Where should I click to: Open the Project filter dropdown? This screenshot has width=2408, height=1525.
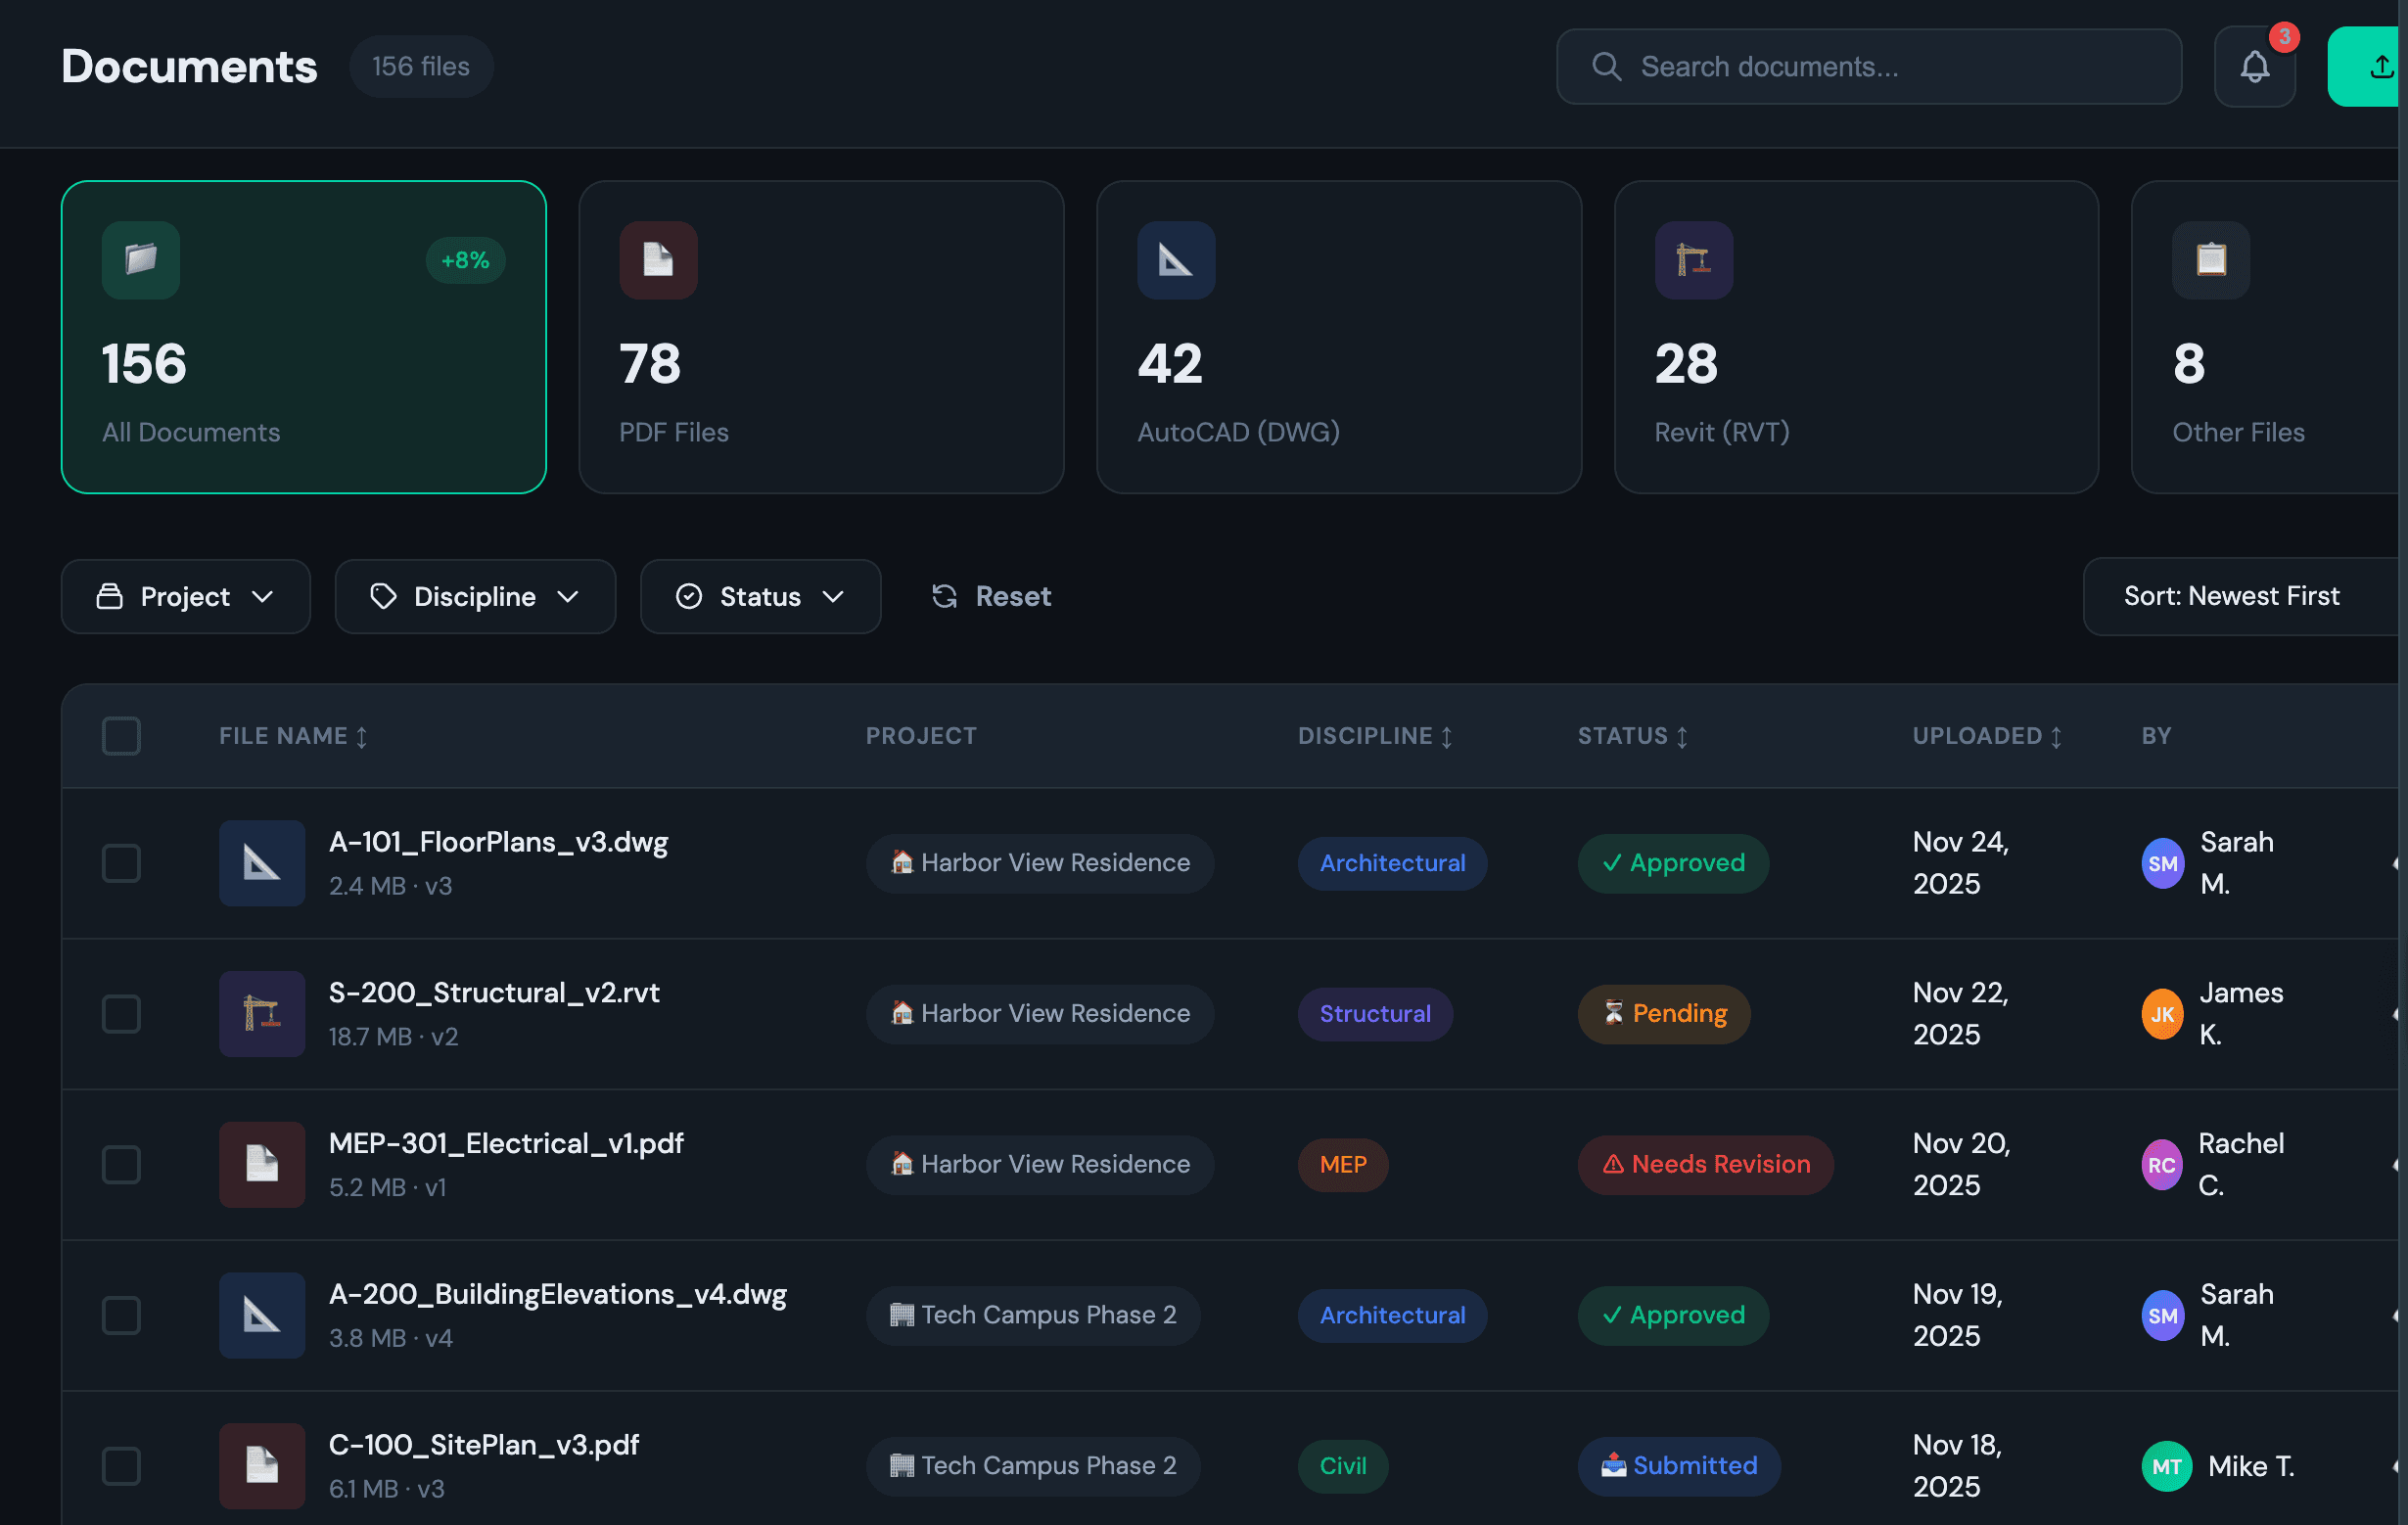coord(186,597)
